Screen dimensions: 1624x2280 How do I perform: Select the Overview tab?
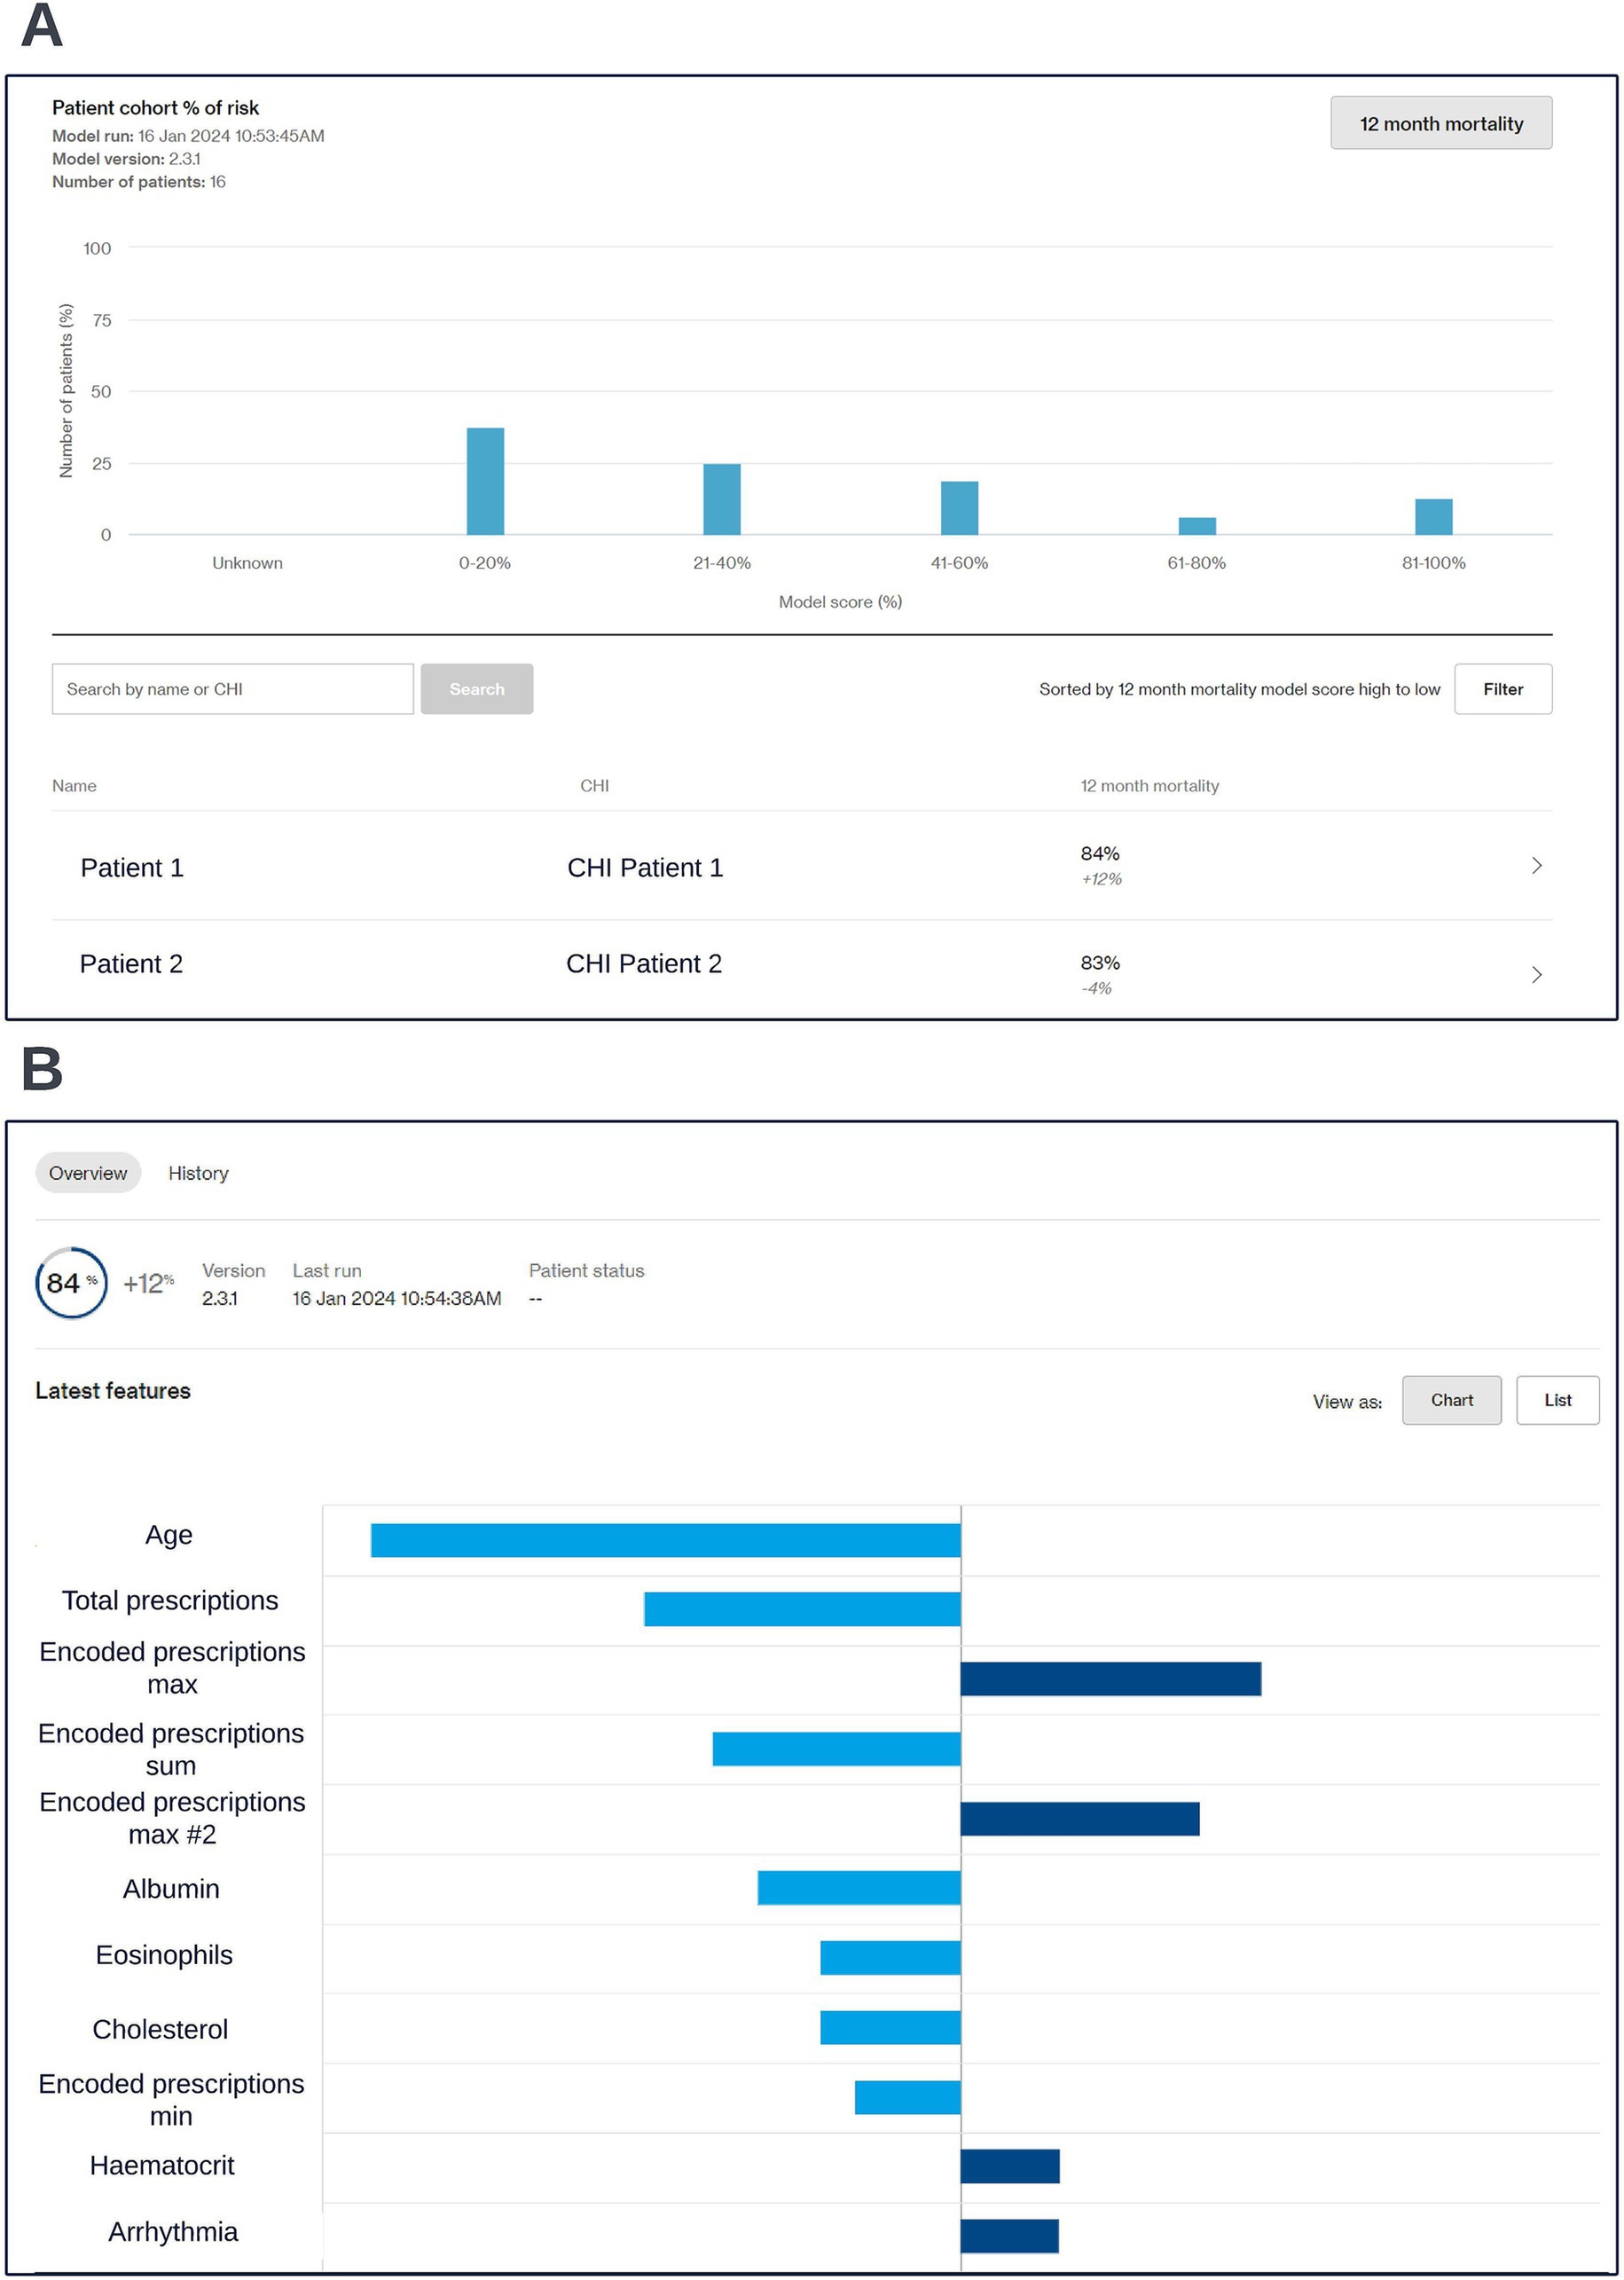pyautogui.click(x=88, y=1173)
